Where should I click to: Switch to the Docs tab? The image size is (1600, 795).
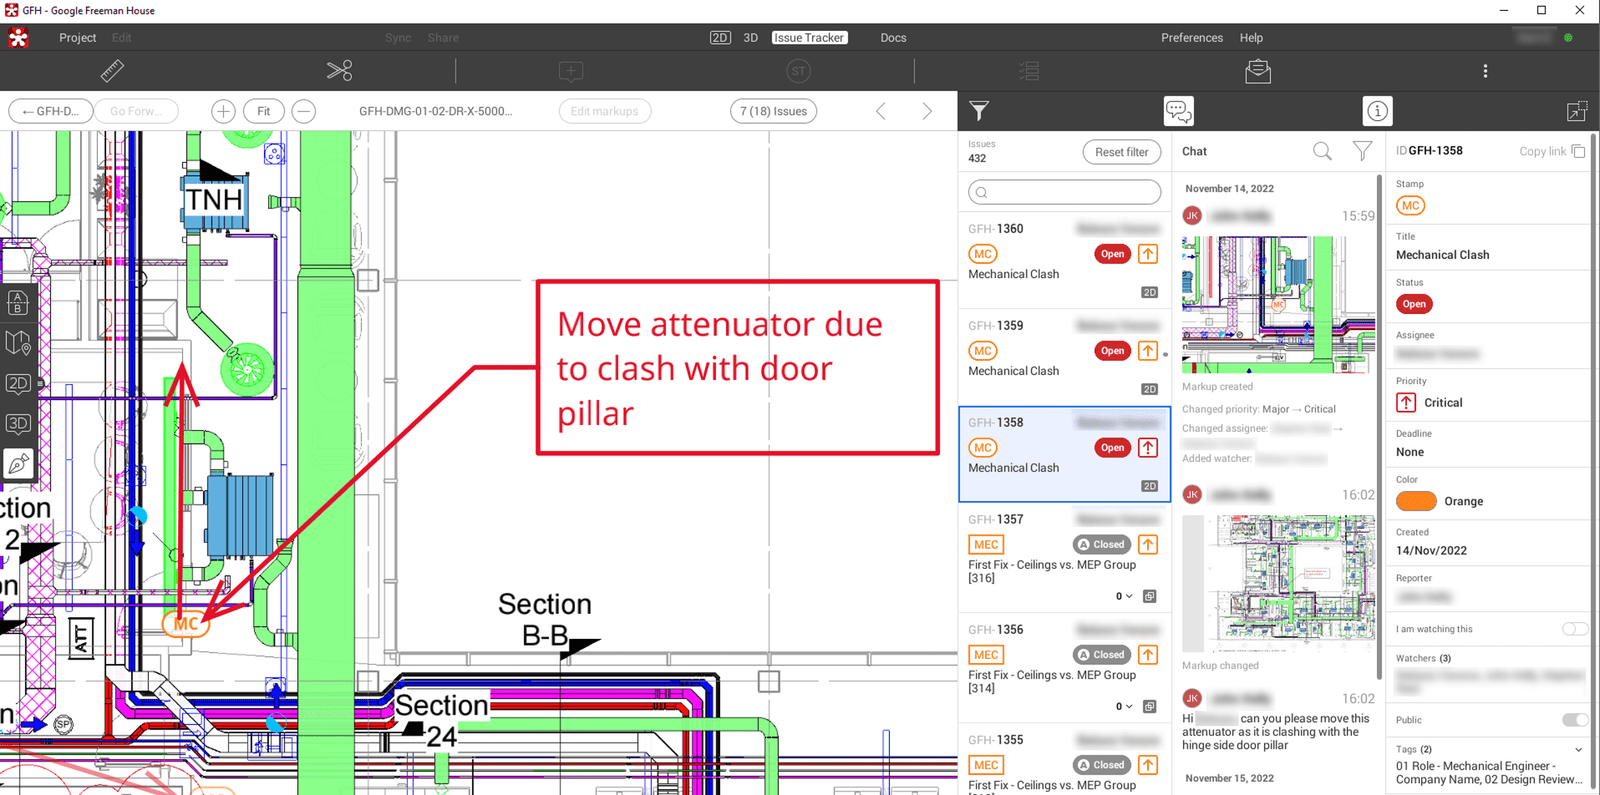click(x=893, y=38)
